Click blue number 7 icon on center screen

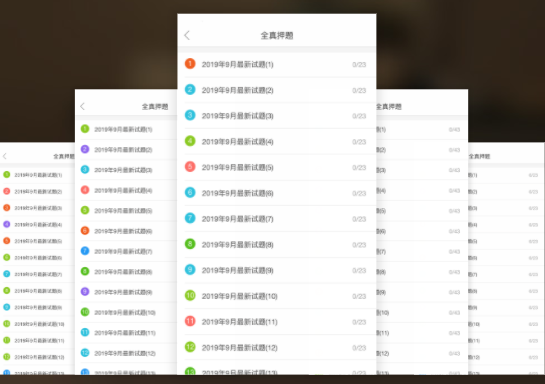coord(190,218)
